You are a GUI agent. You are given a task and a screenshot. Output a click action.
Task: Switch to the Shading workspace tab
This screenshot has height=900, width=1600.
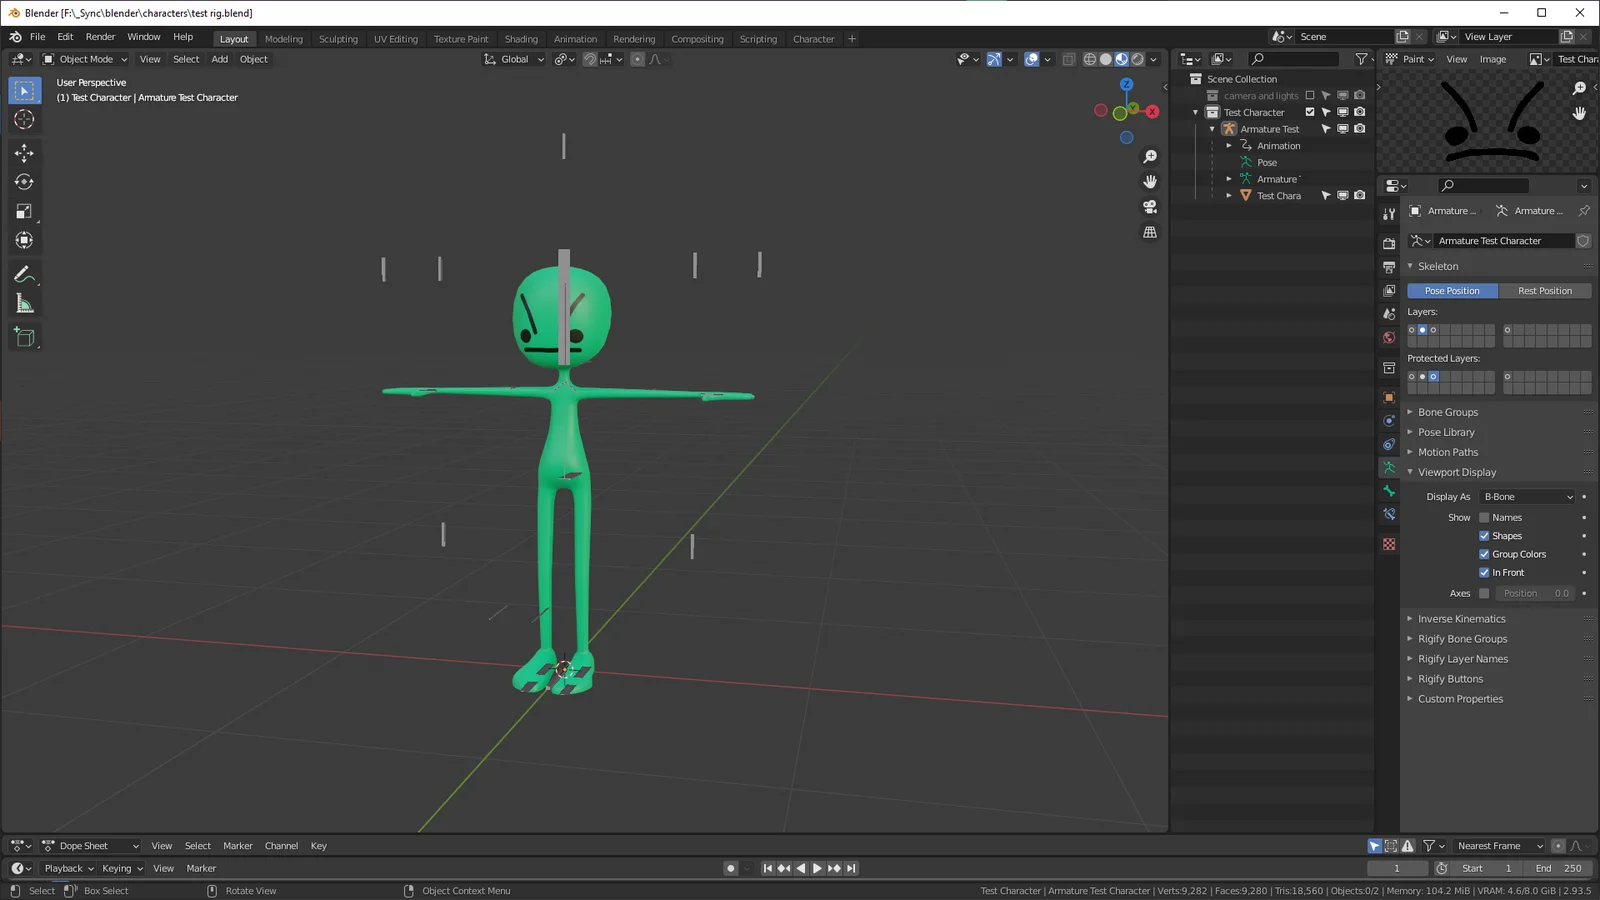pos(521,38)
